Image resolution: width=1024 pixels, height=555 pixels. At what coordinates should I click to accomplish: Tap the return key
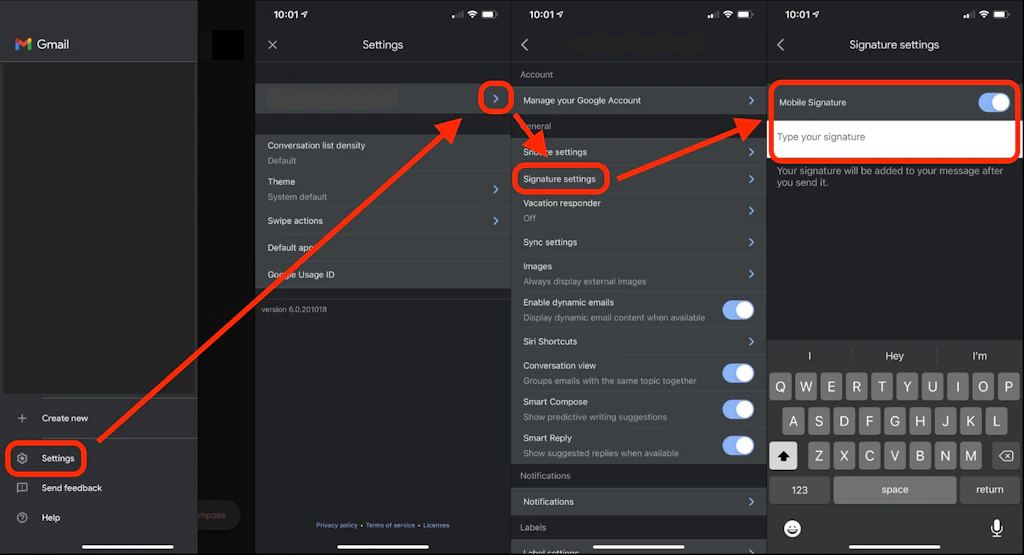pos(989,490)
